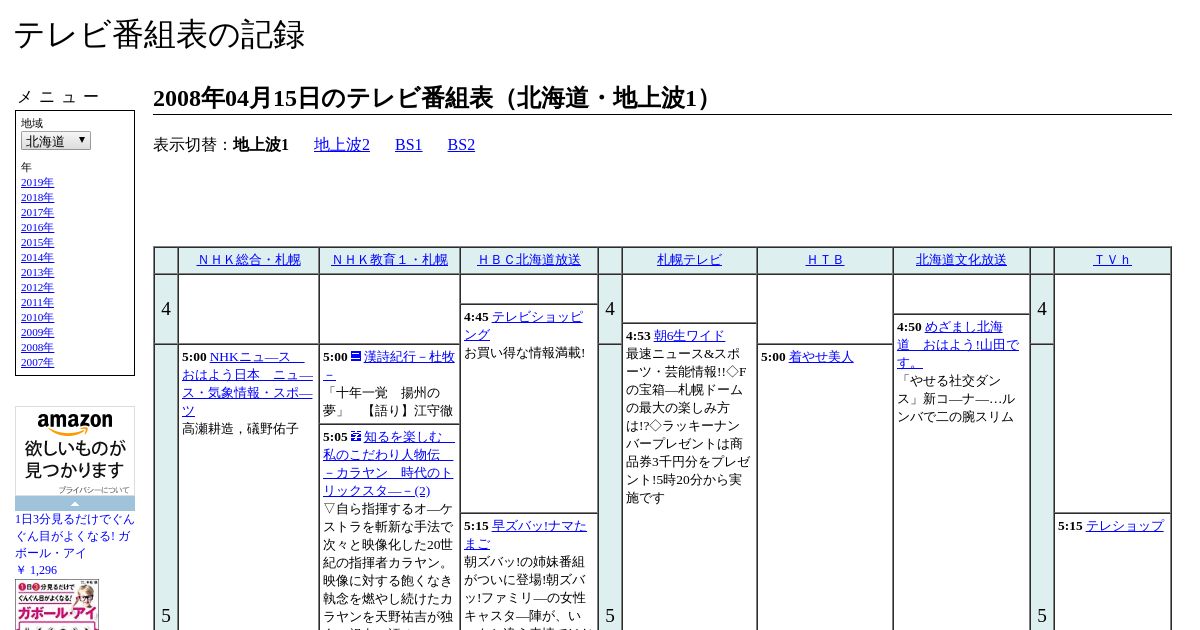1200x630 pixels.
Task: Click the broadcast icon beside 知るを楽しむ
Action: (x=356, y=436)
